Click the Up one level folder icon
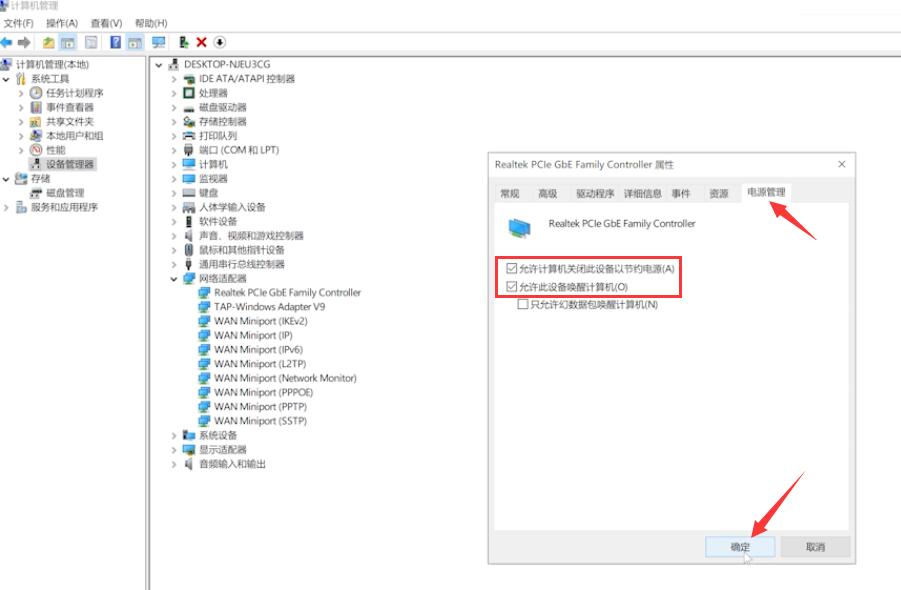Image resolution: width=901 pixels, height=590 pixels. 49,43
